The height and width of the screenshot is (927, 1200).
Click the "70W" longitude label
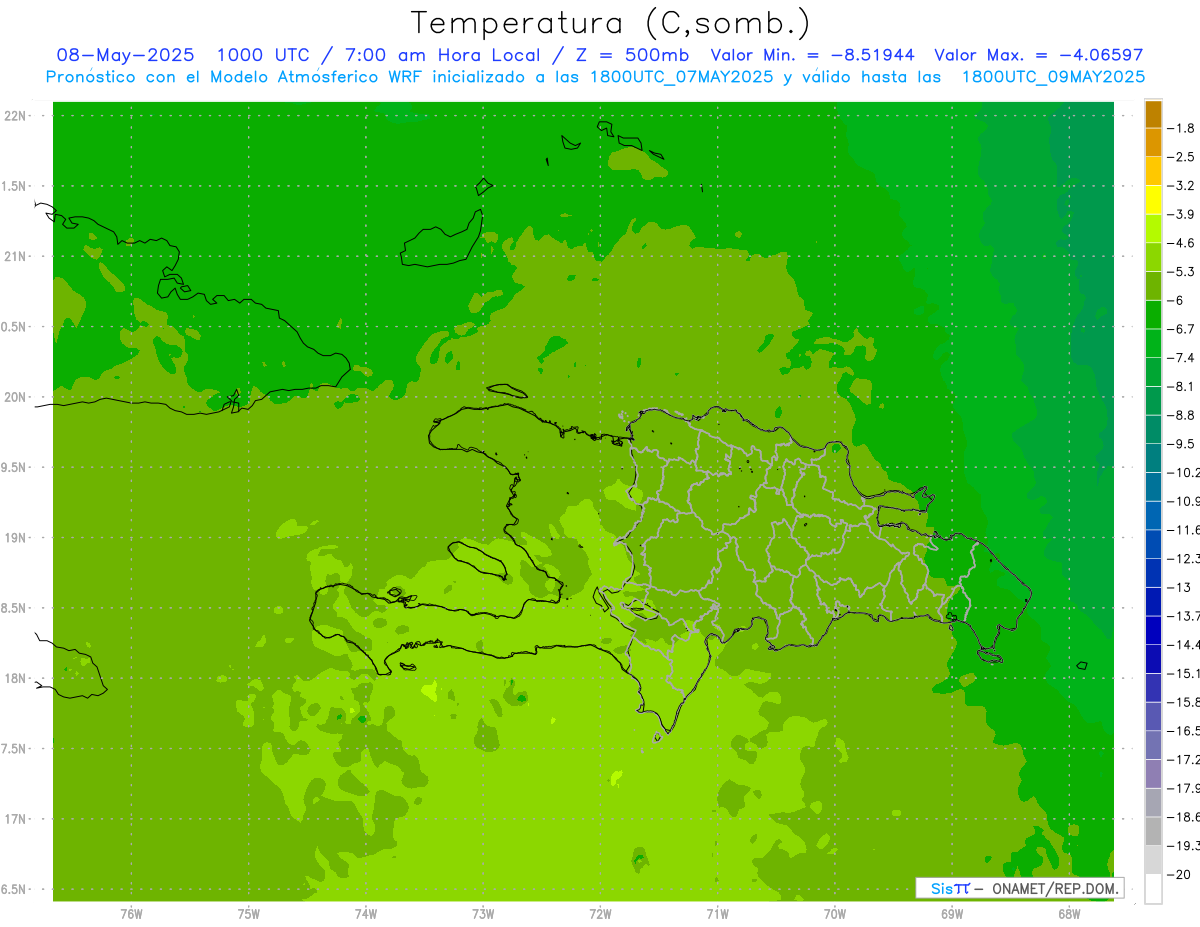coord(835,914)
